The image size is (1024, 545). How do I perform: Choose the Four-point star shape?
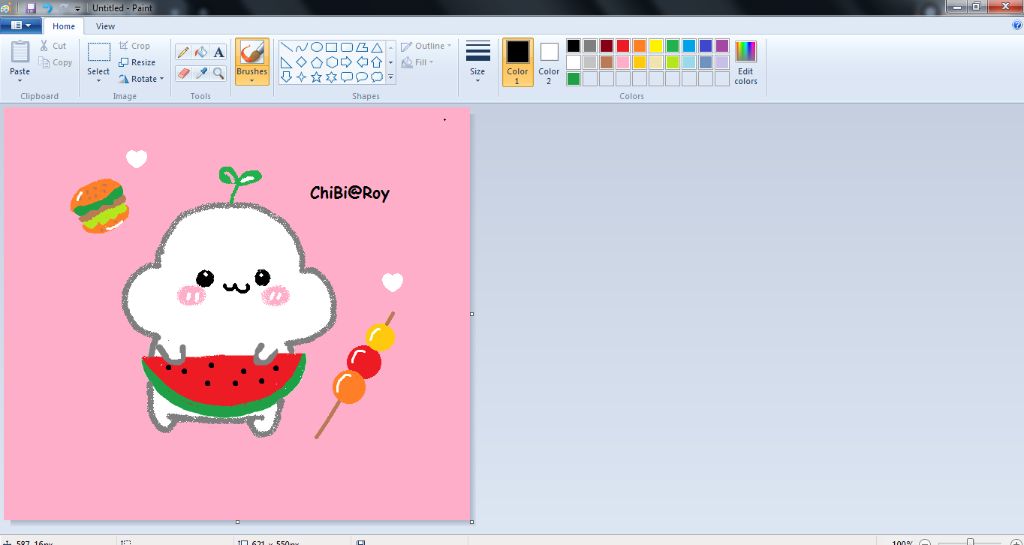pyautogui.click(x=301, y=77)
